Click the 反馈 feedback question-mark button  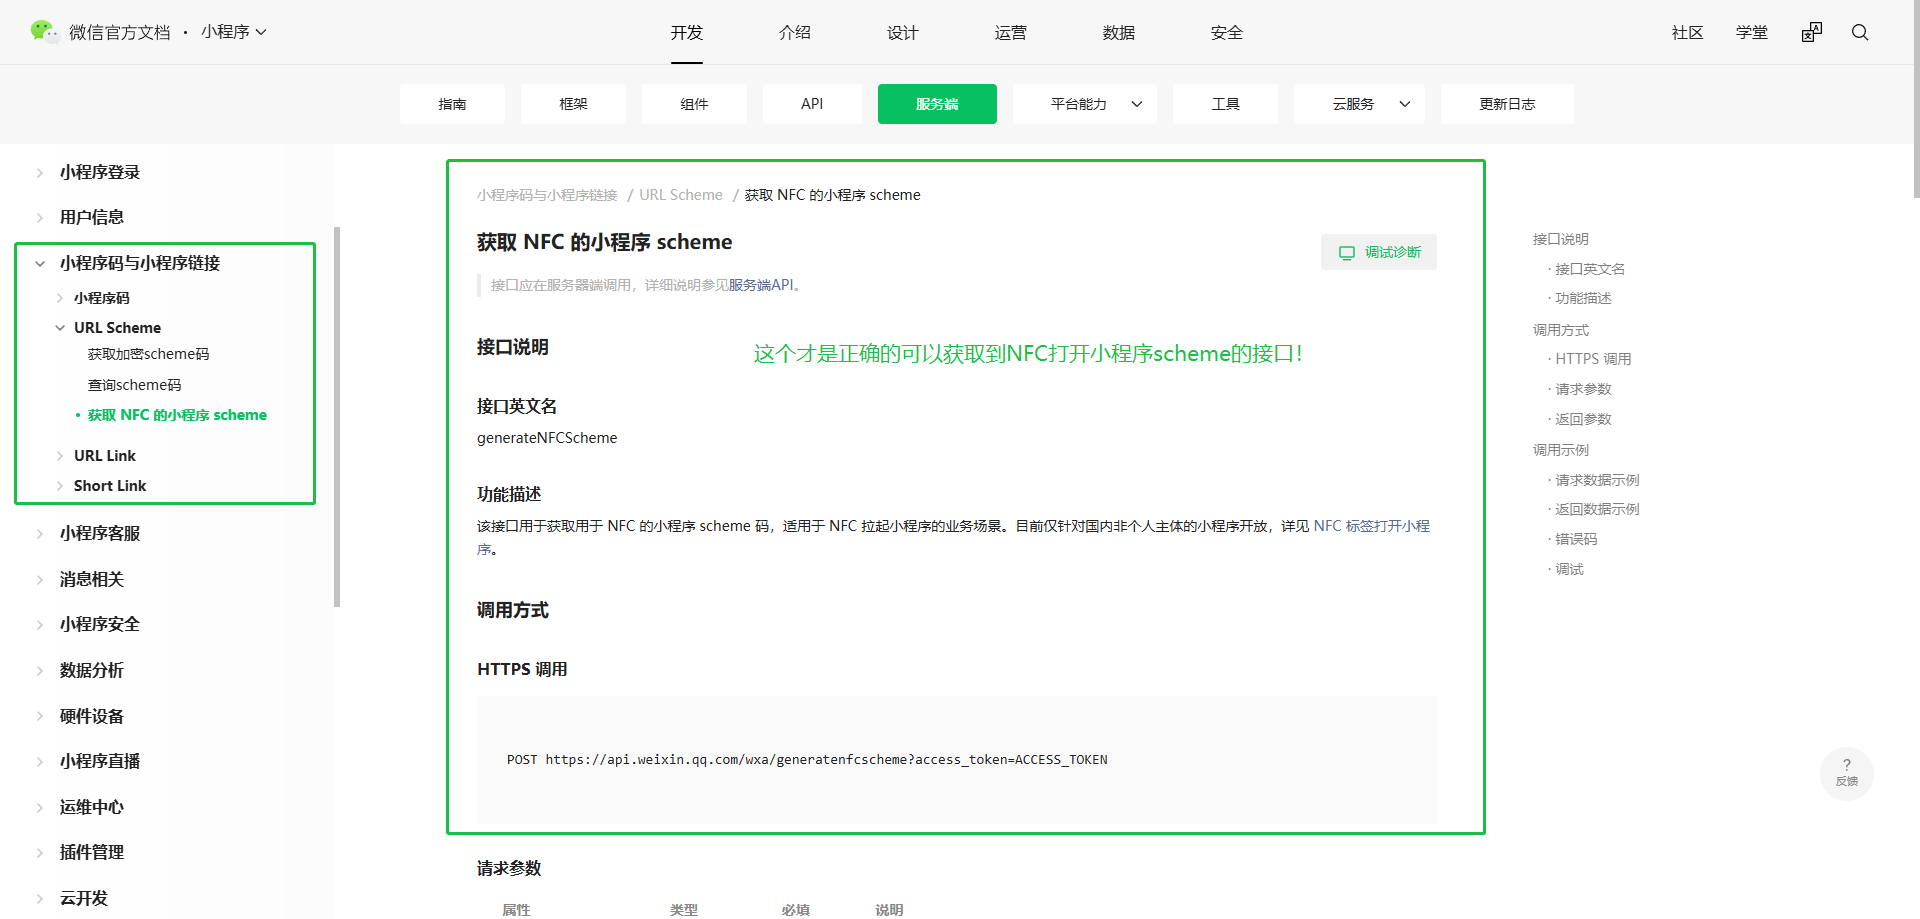pos(1847,773)
